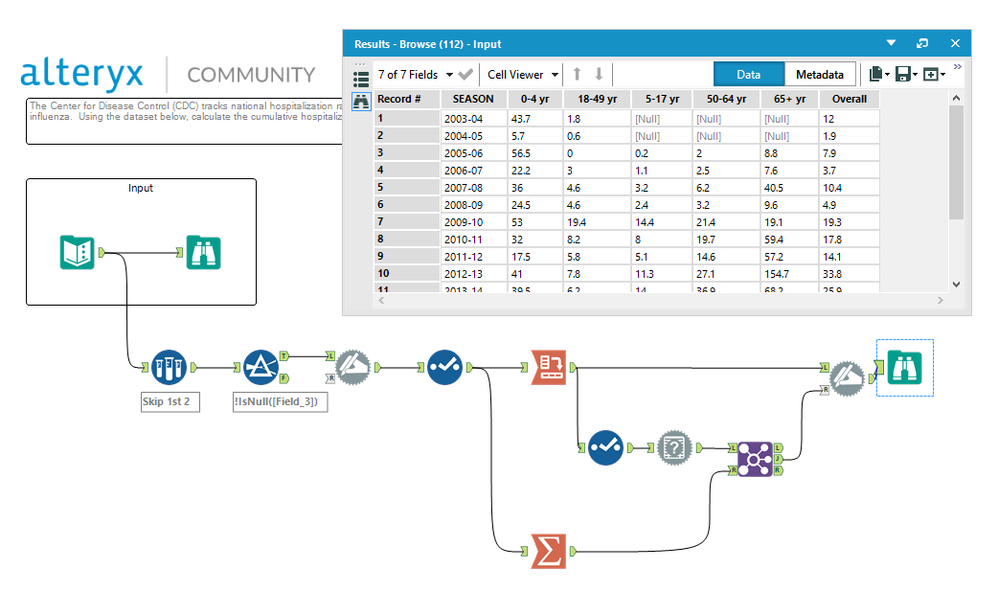Select the grey tool fed by the Filter's True output
This screenshot has height=616, width=998.
tap(353, 367)
